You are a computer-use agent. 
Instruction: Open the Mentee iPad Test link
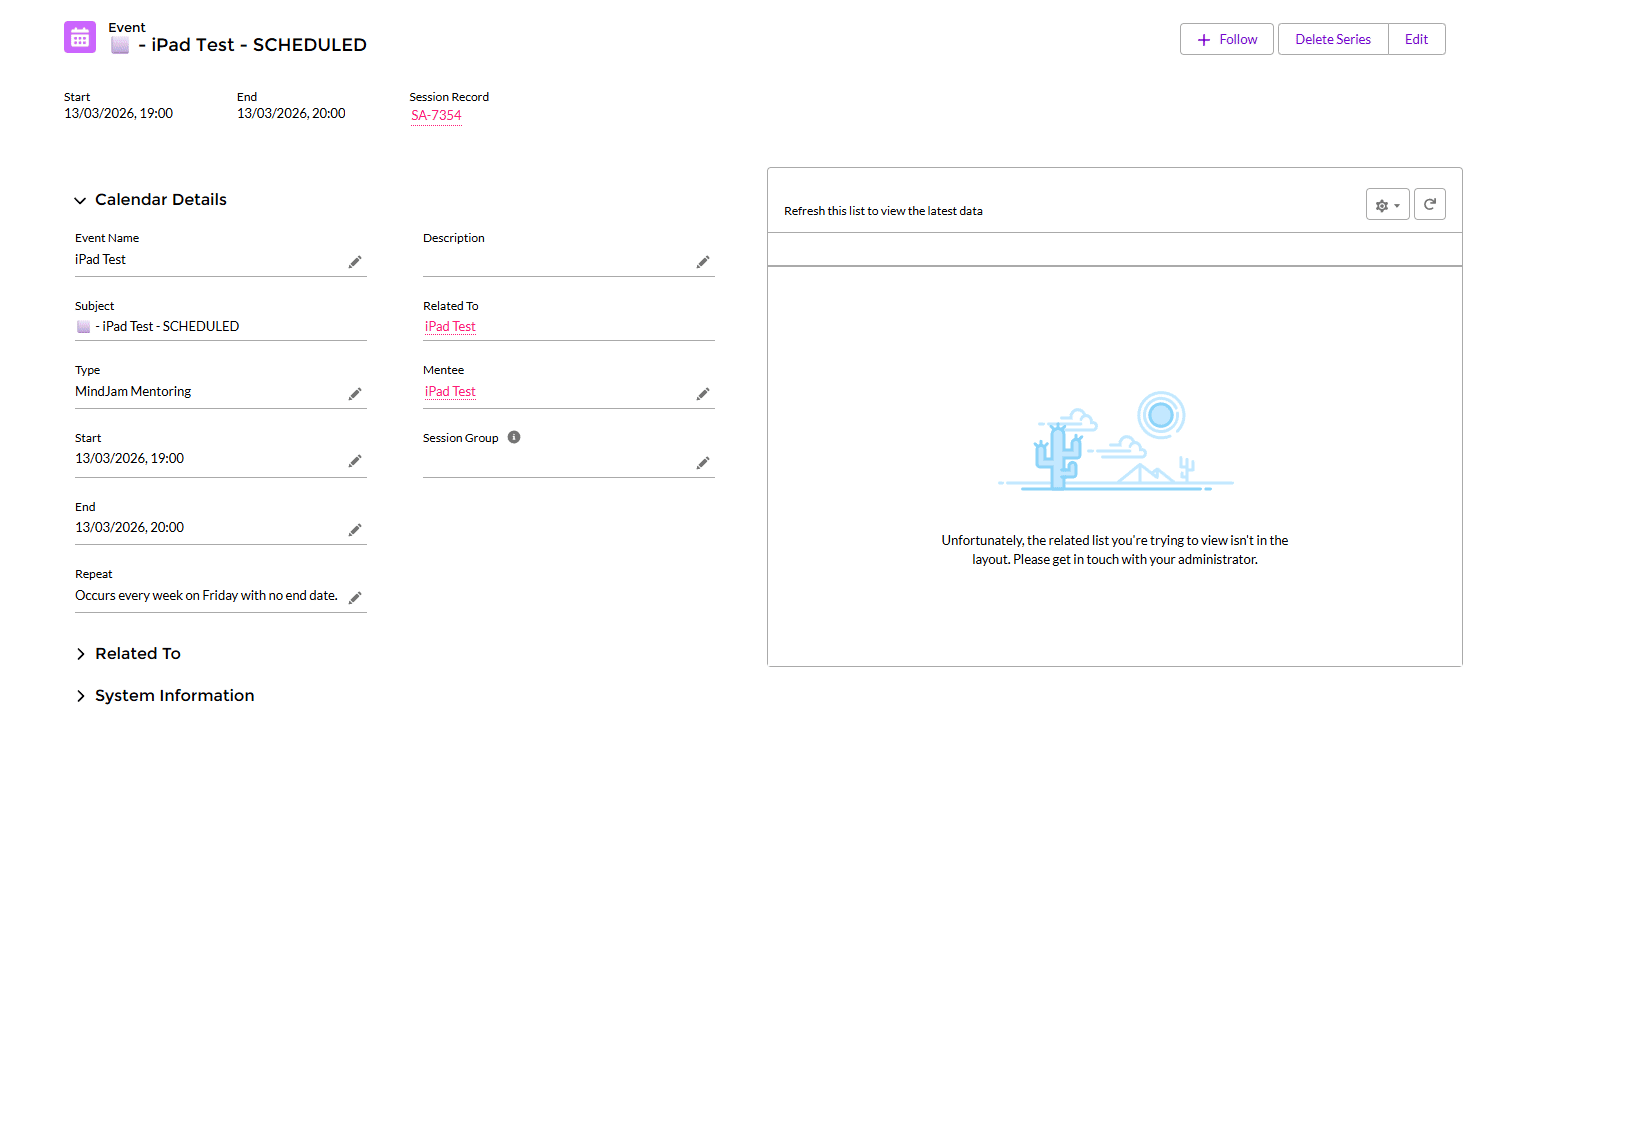pyautogui.click(x=450, y=392)
